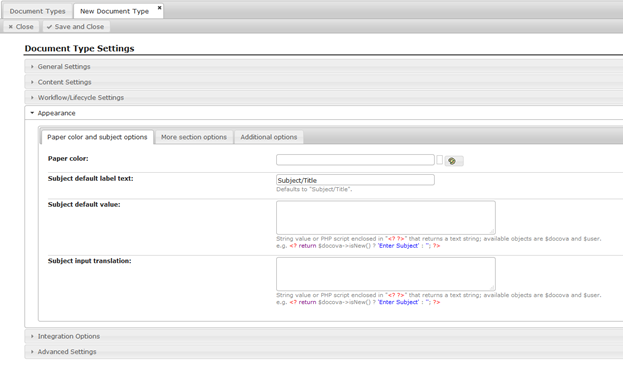Click the Save and Close button
This screenshot has width=623, height=366.
[x=75, y=27]
